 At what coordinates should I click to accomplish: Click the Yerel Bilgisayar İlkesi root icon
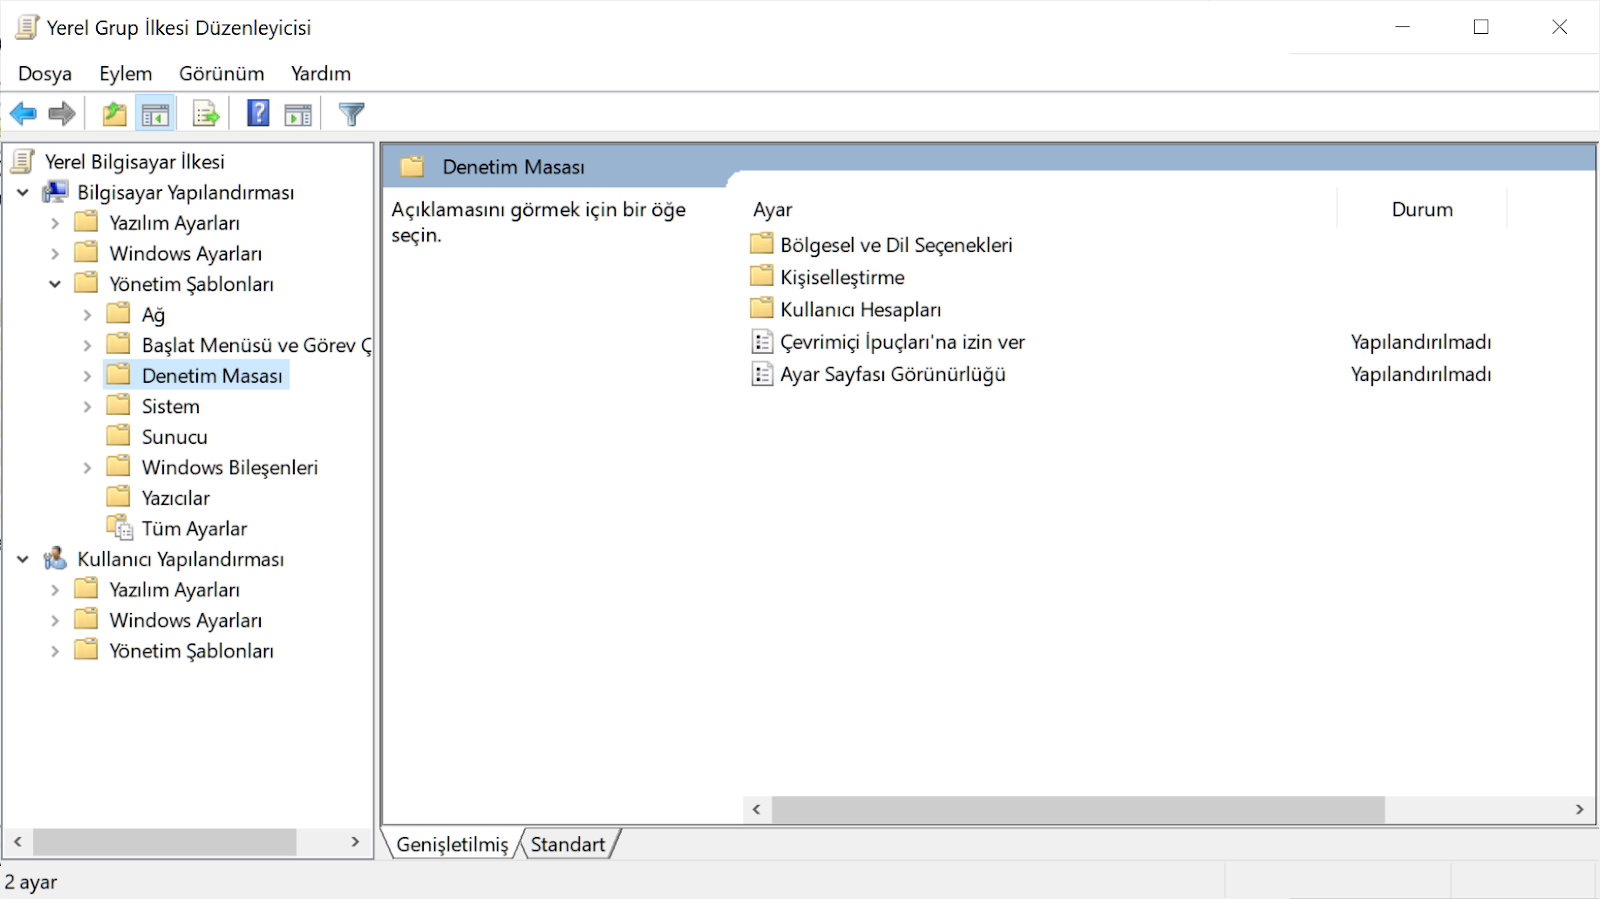point(24,161)
